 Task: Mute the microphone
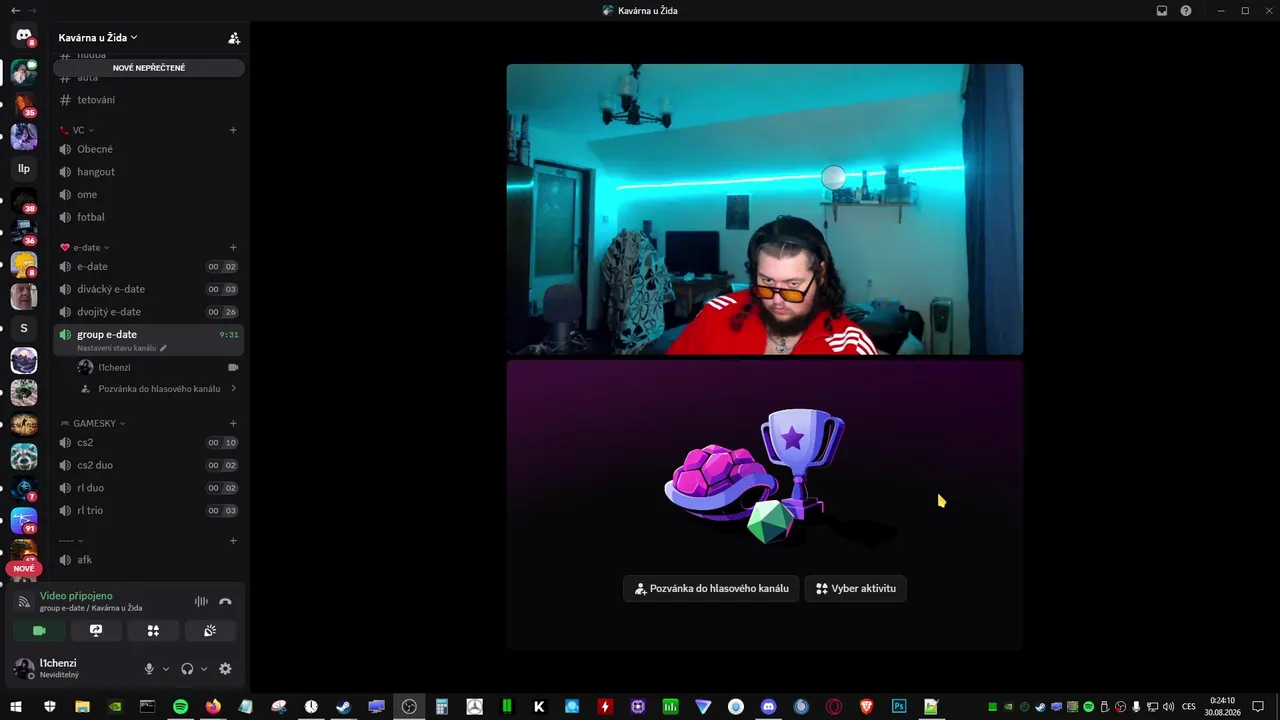pos(149,669)
